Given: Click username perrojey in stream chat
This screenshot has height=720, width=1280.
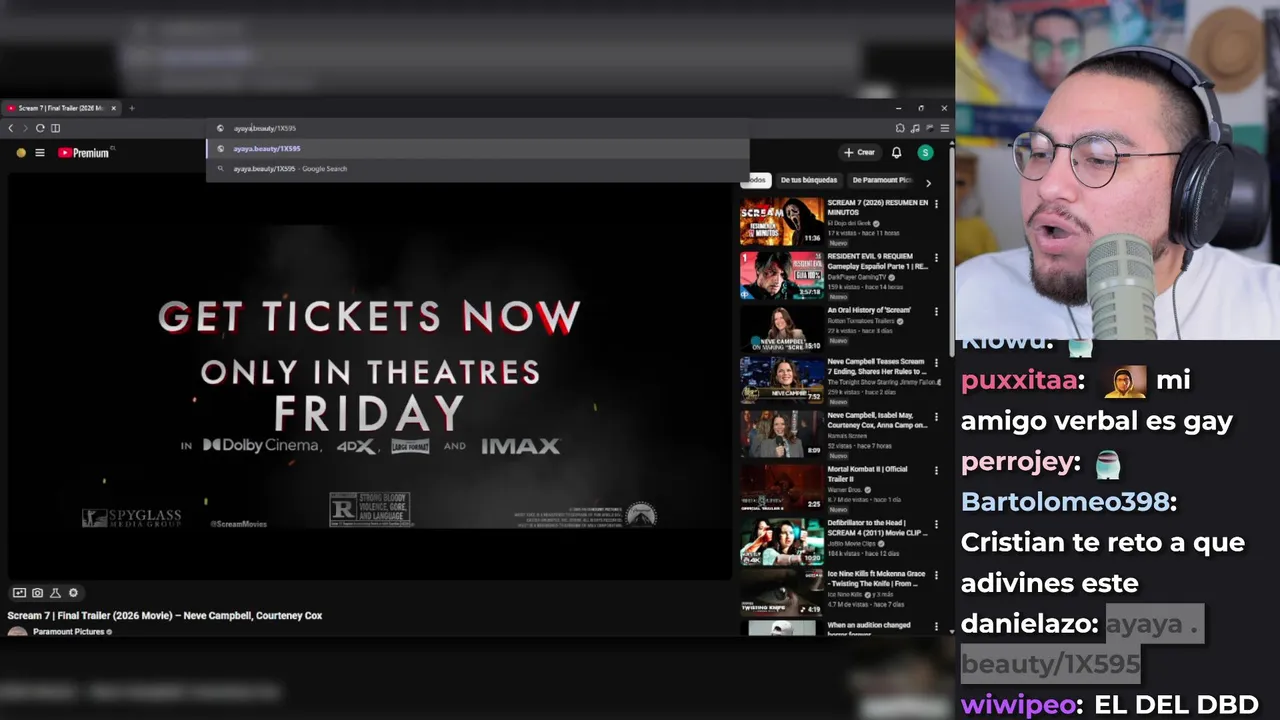Looking at the screenshot, I should pos(1017,462).
